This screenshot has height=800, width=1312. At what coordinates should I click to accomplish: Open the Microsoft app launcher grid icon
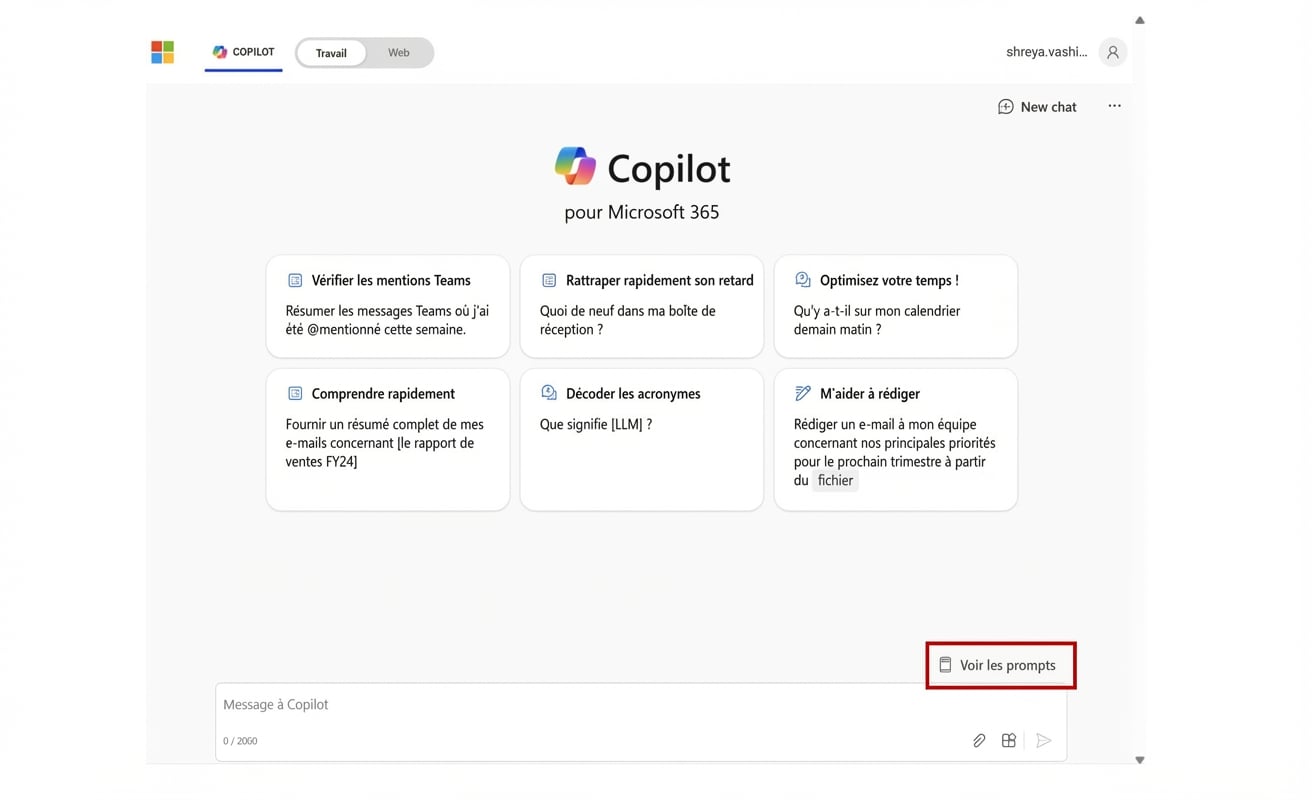[x=162, y=51]
